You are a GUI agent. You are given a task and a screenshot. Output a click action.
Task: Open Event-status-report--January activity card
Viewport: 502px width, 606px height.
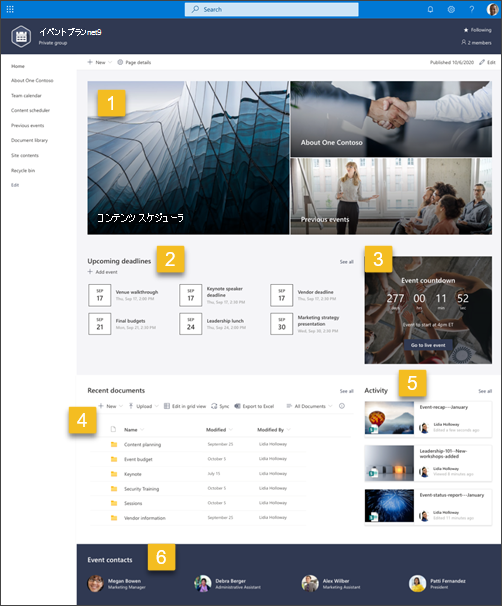[x=428, y=507]
